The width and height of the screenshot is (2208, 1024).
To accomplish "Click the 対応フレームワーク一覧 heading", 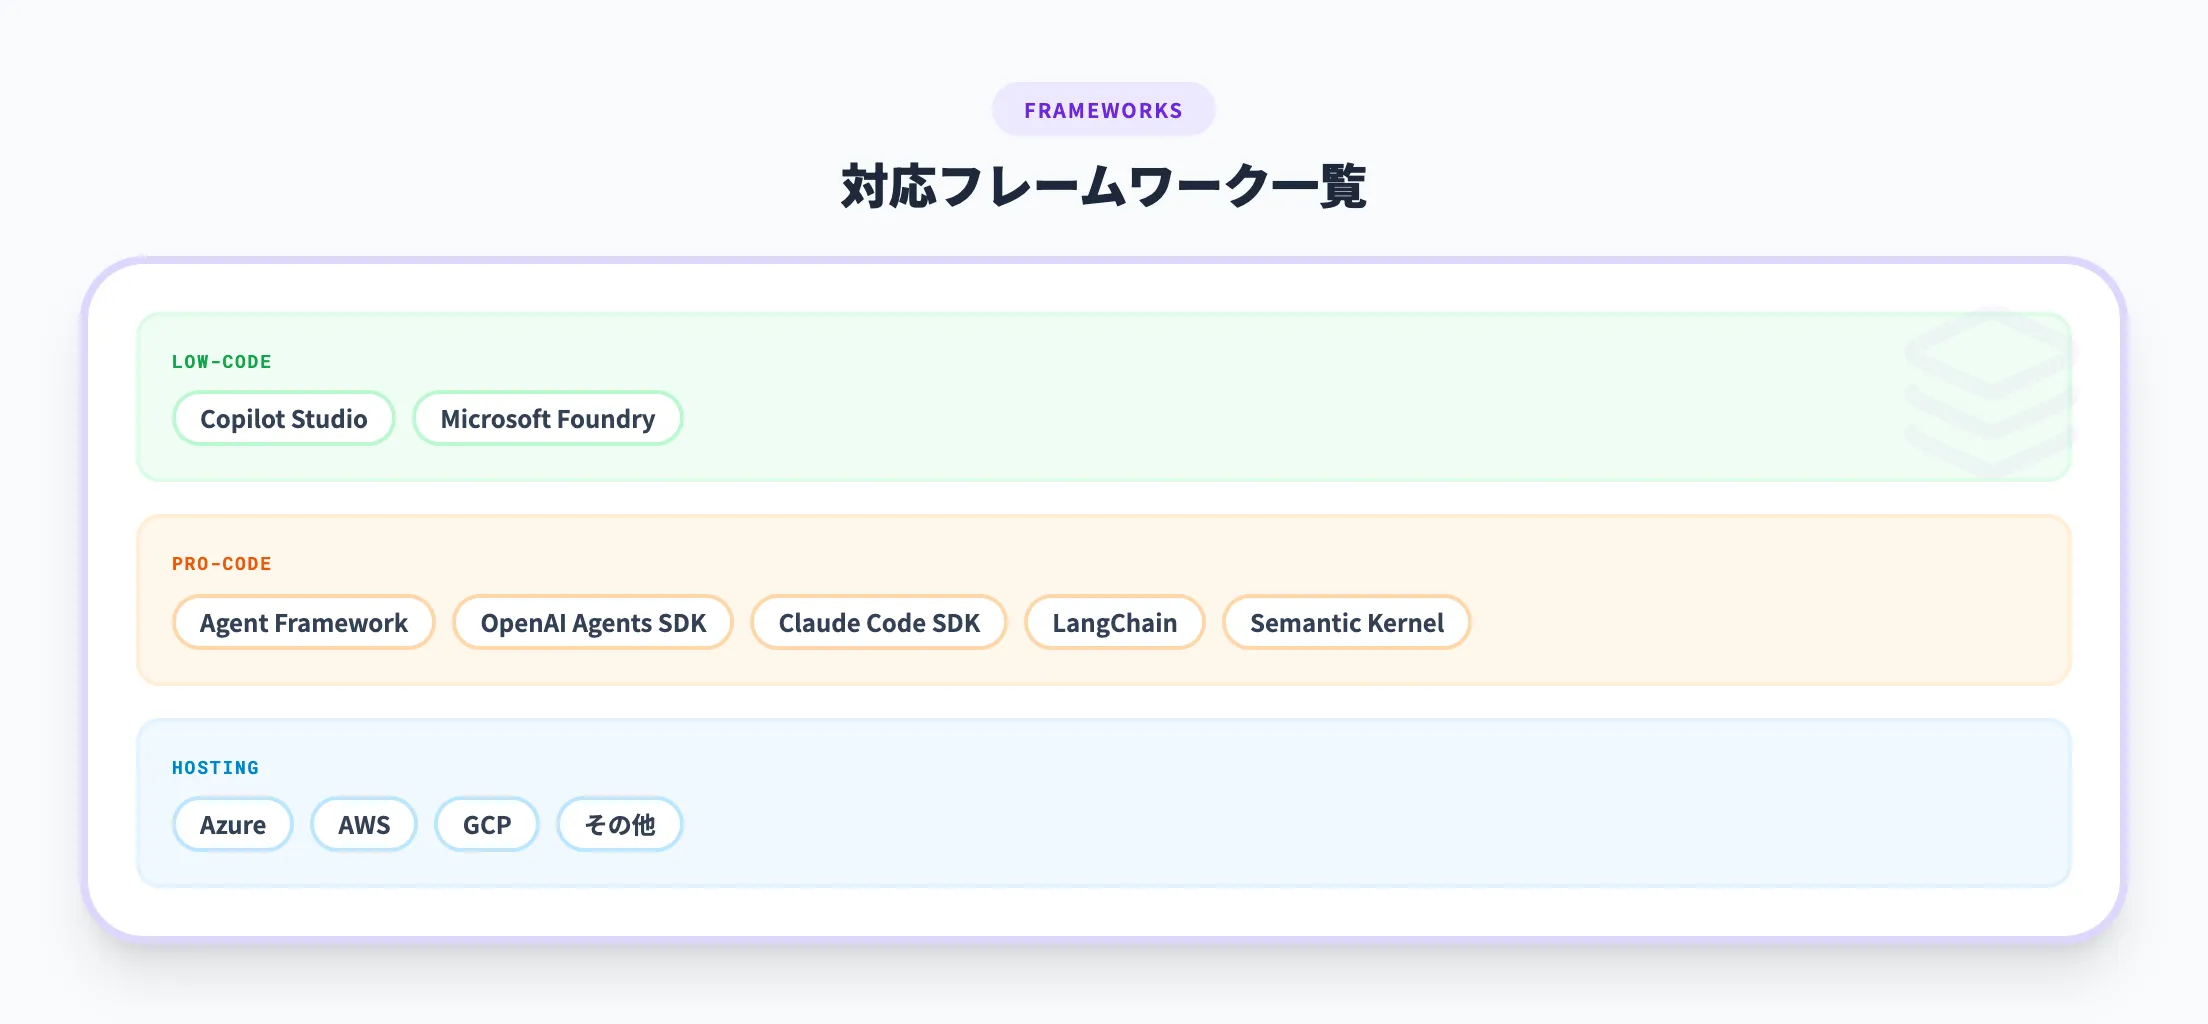I will coord(1103,187).
